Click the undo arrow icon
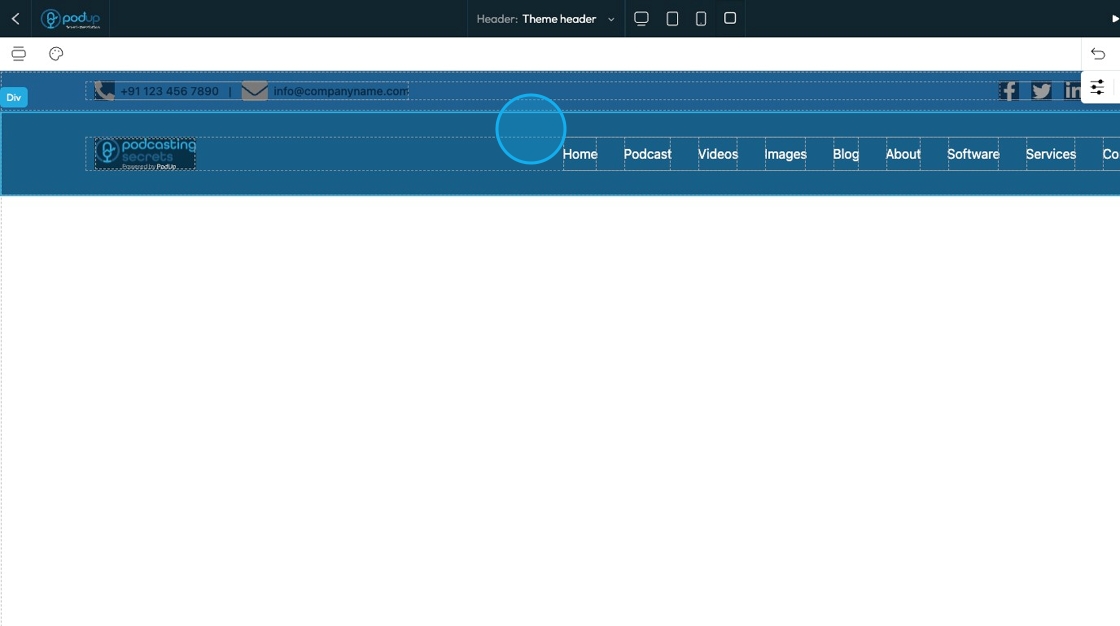1120x626 pixels. 1098,54
